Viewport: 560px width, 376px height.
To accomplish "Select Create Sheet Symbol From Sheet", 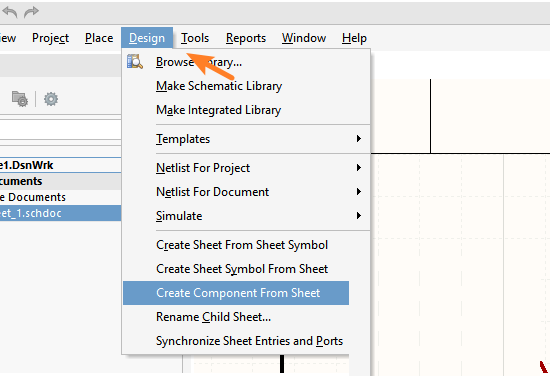I will [242, 269].
